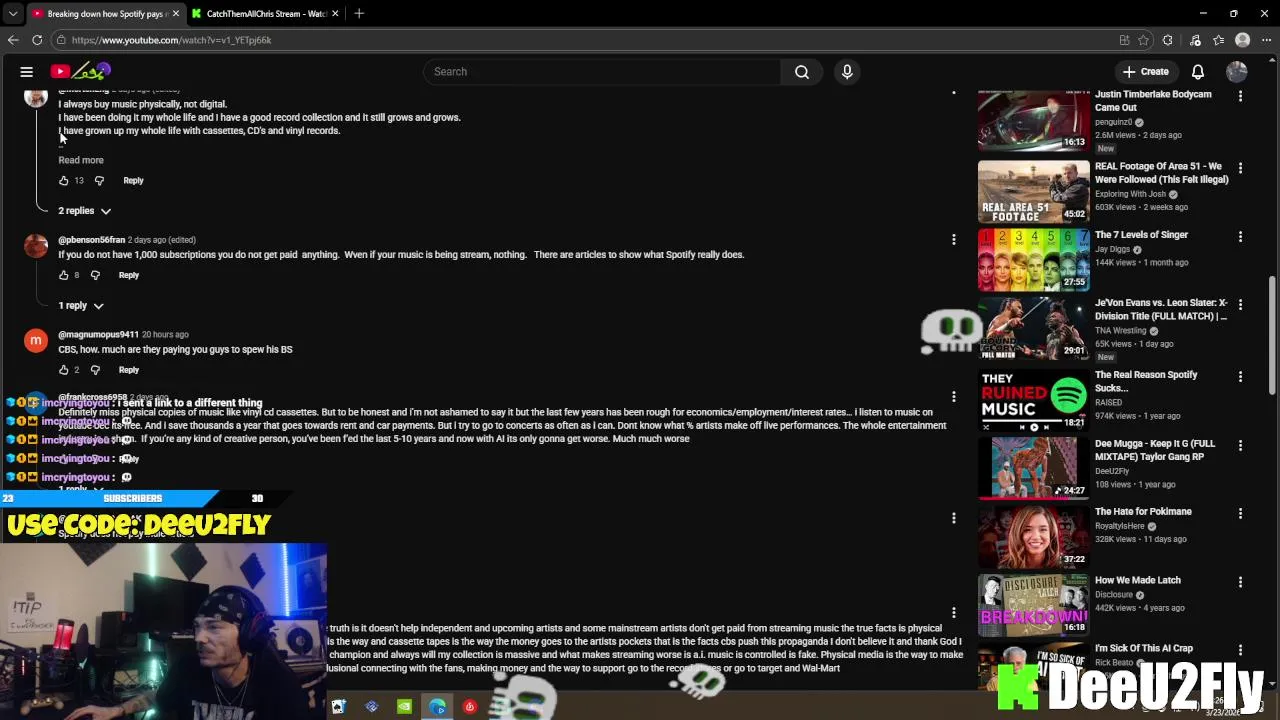Open browser extensions puzzle icon

[1168, 40]
